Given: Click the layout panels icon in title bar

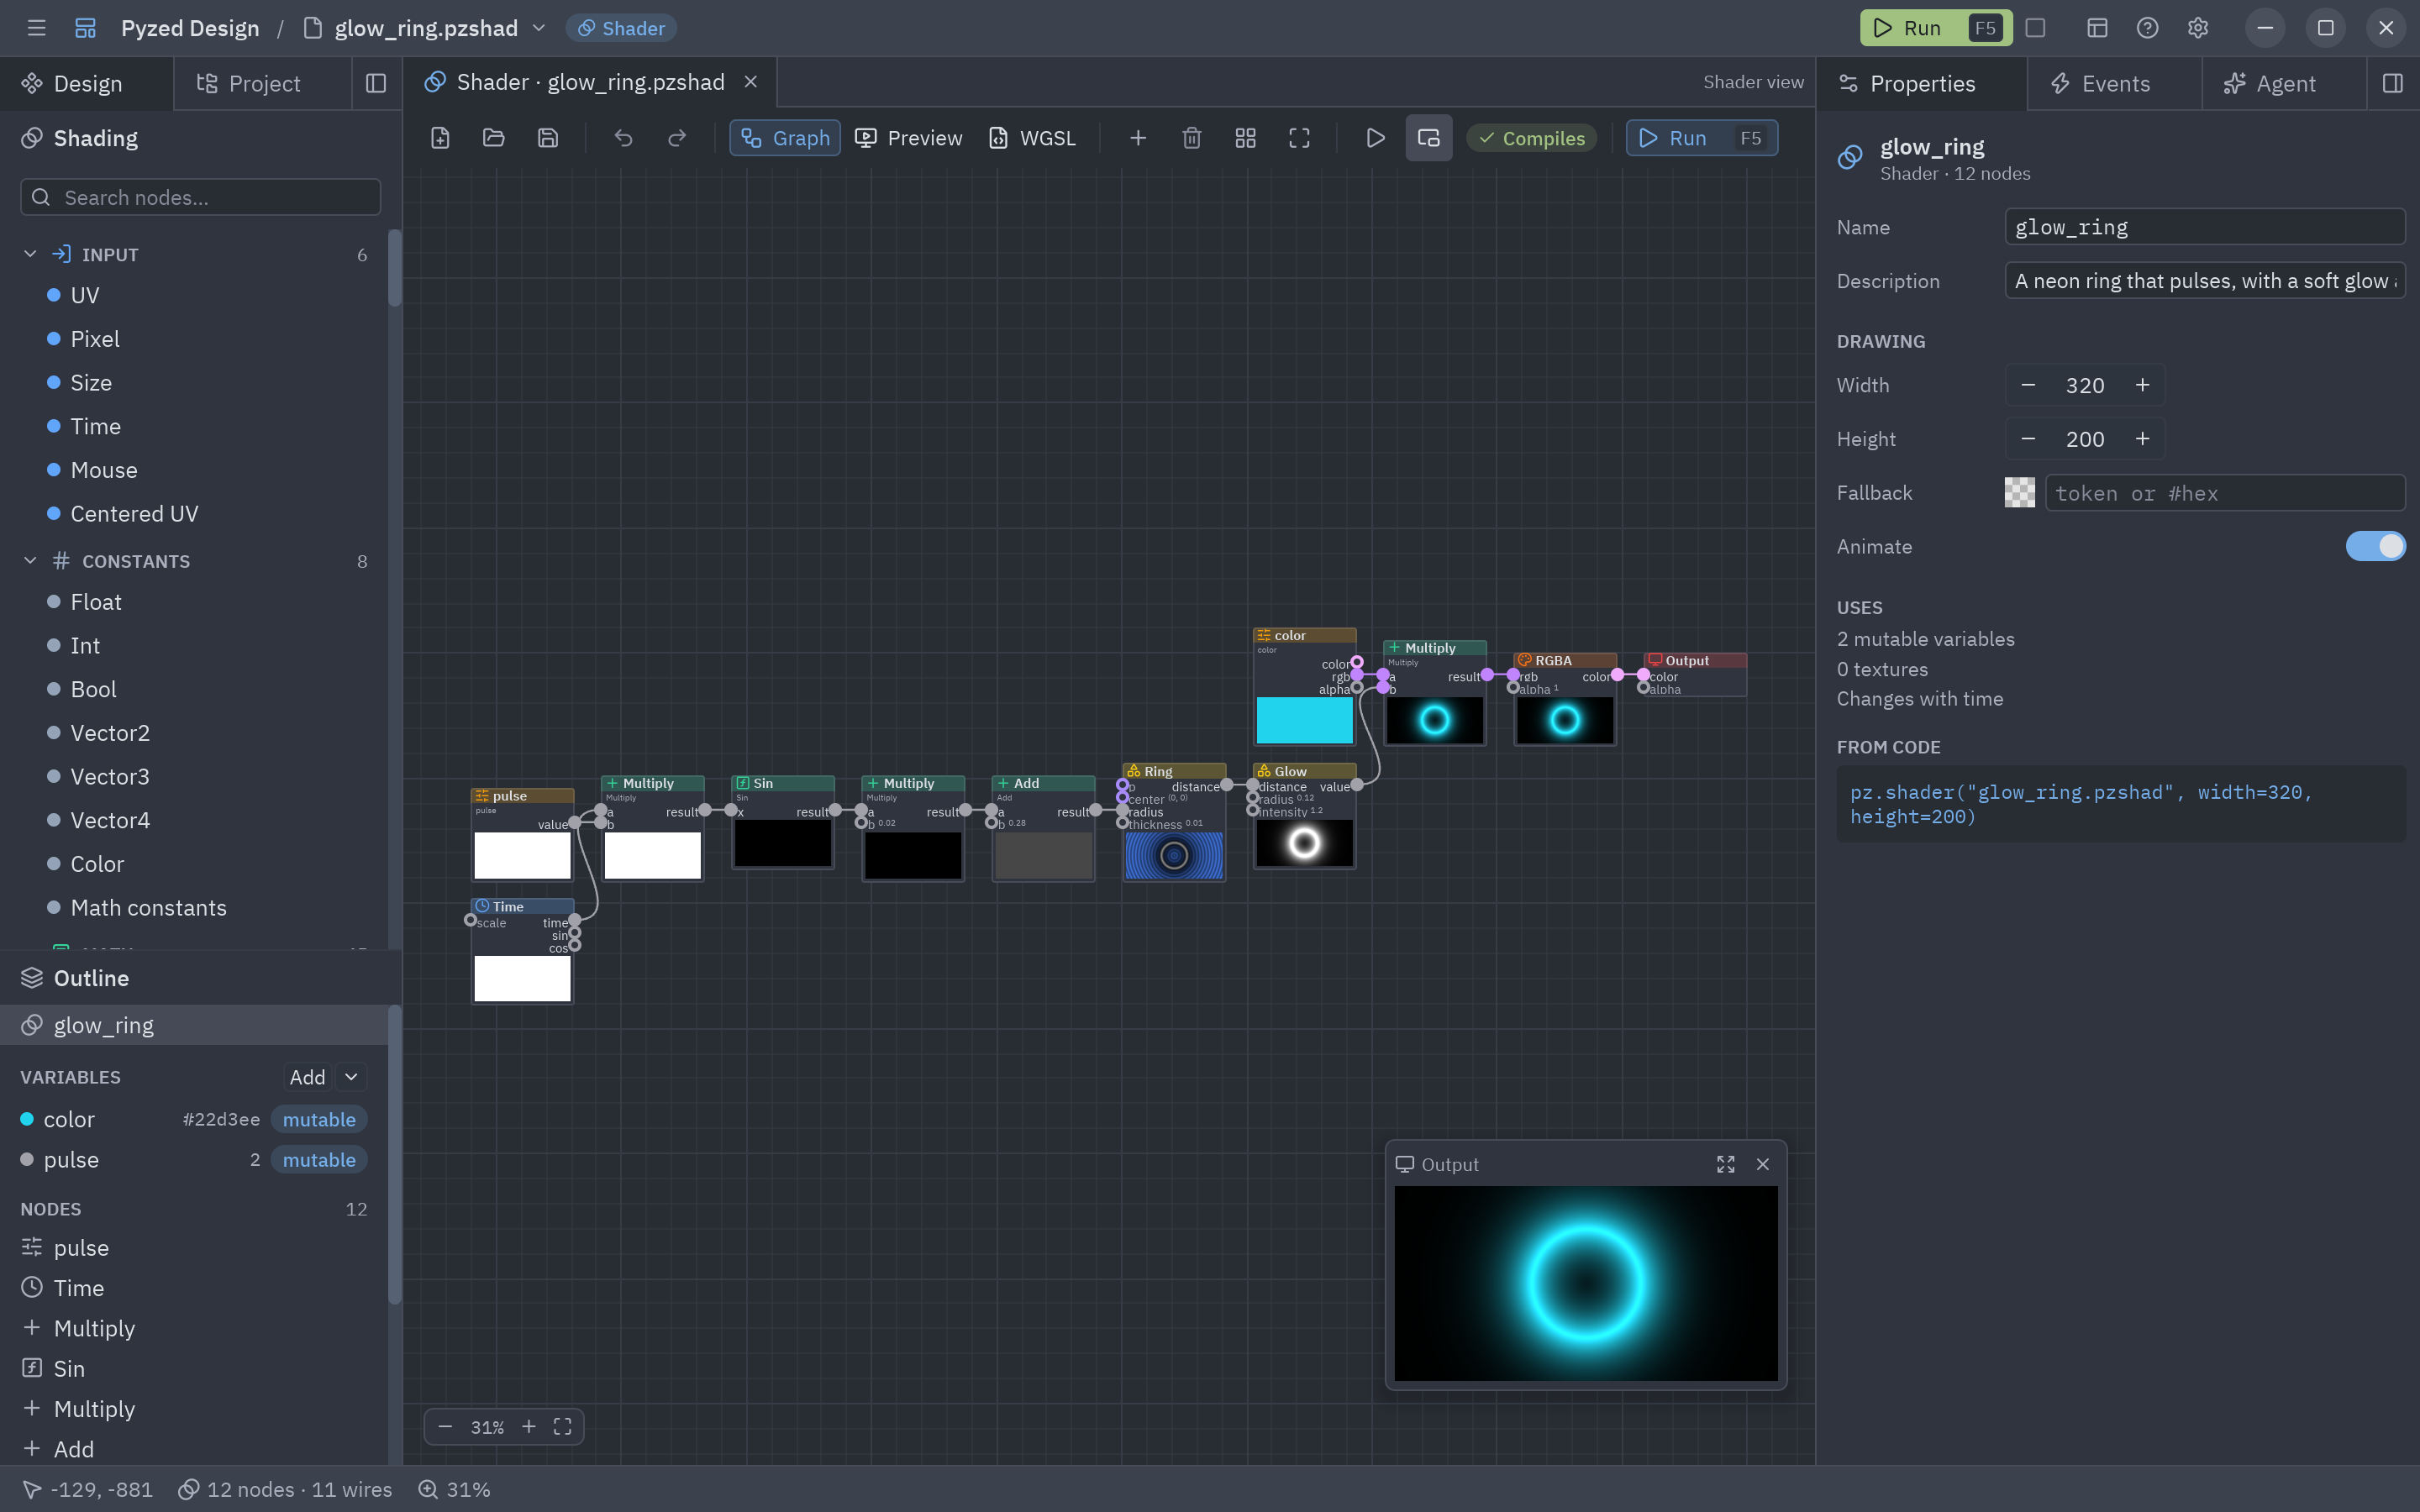Looking at the screenshot, I should [2097, 28].
